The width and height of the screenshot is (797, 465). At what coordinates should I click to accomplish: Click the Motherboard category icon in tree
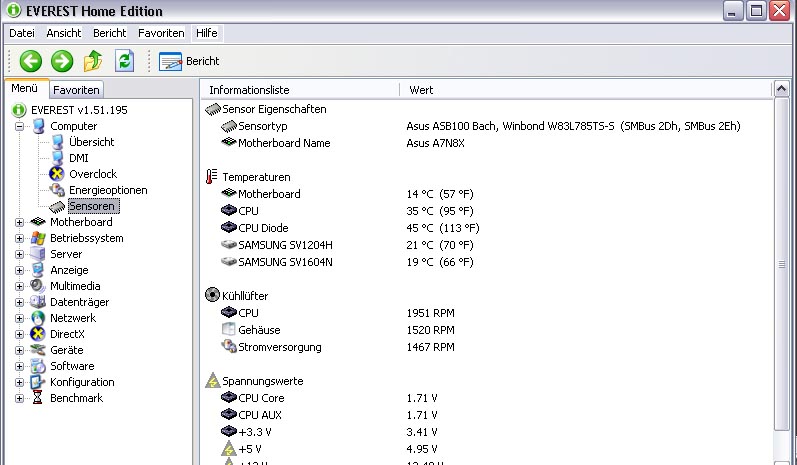[38, 222]
